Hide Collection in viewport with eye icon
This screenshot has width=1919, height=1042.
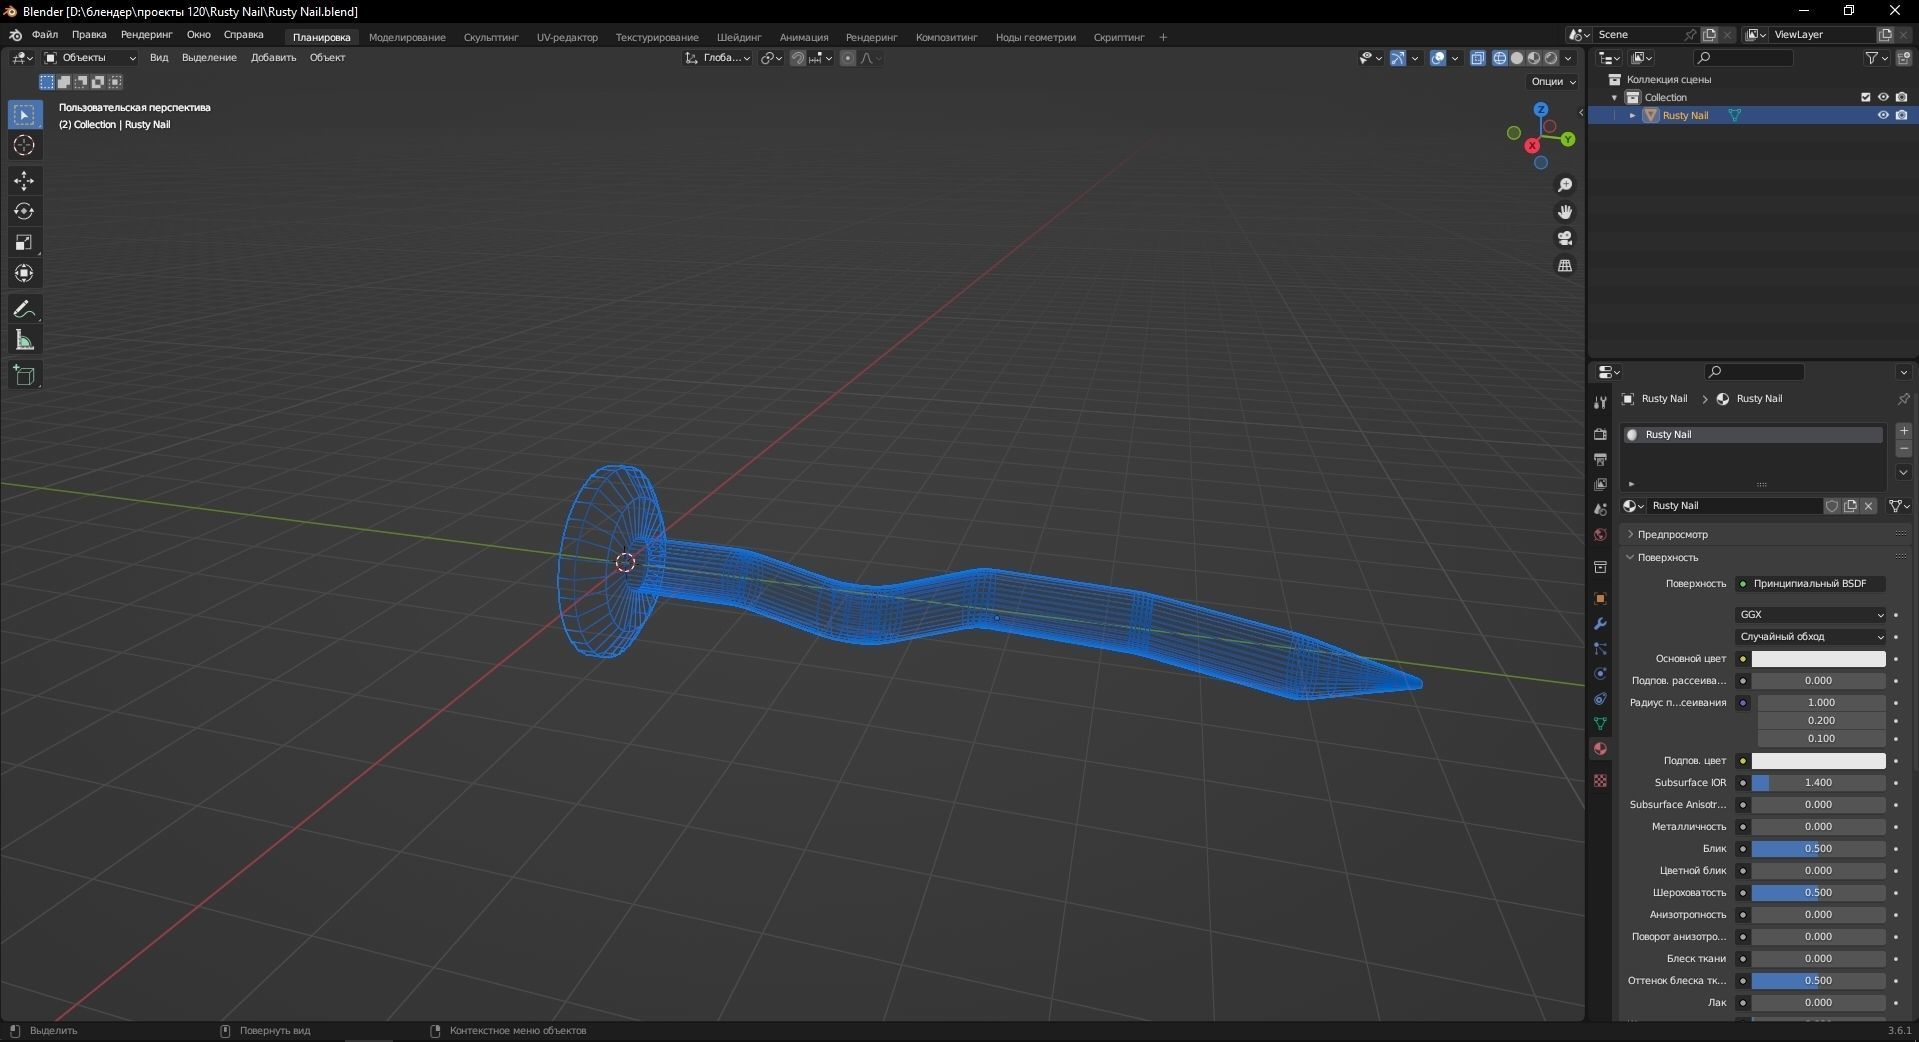(x=1883, y=97)
